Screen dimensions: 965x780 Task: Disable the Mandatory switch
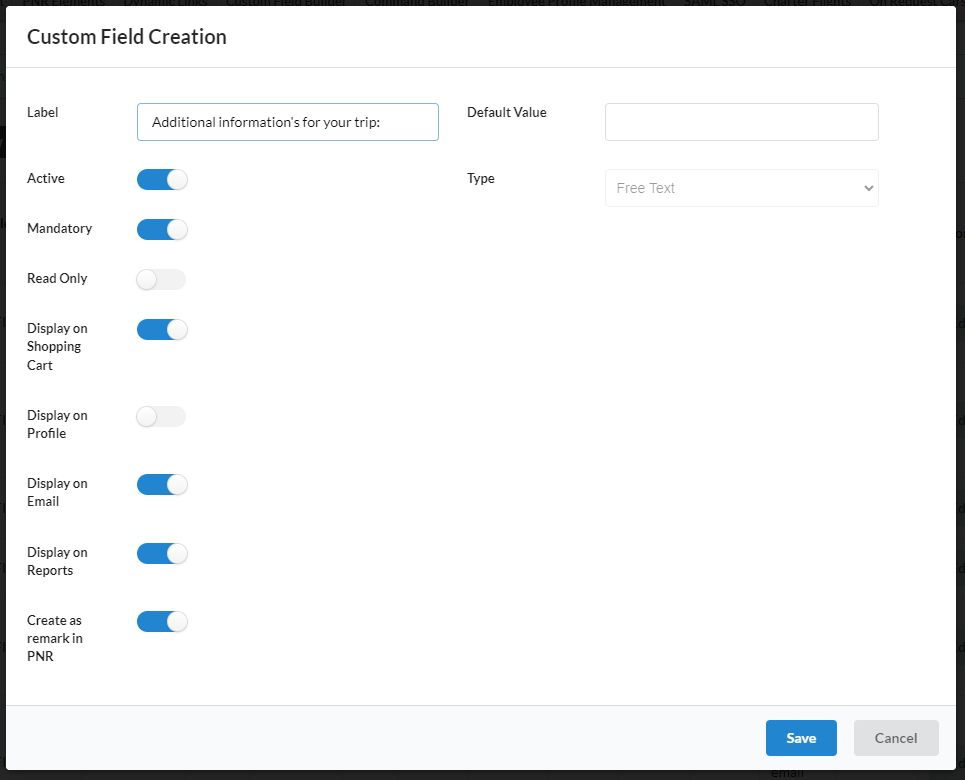(x=162, y=230)
